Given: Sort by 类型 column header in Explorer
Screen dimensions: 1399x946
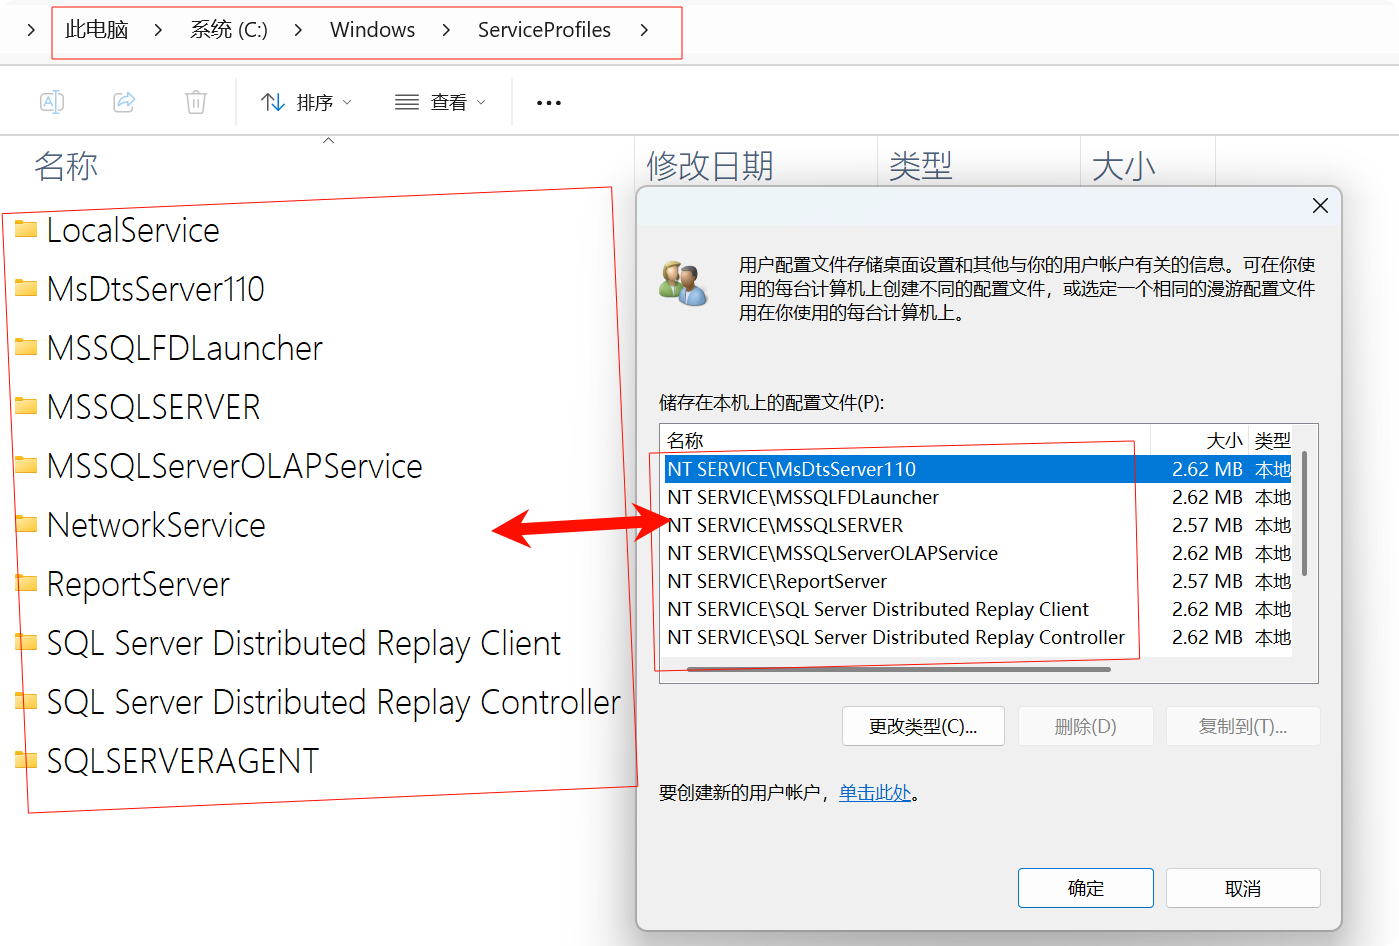Looking at the screenshot, I should 920,165.
